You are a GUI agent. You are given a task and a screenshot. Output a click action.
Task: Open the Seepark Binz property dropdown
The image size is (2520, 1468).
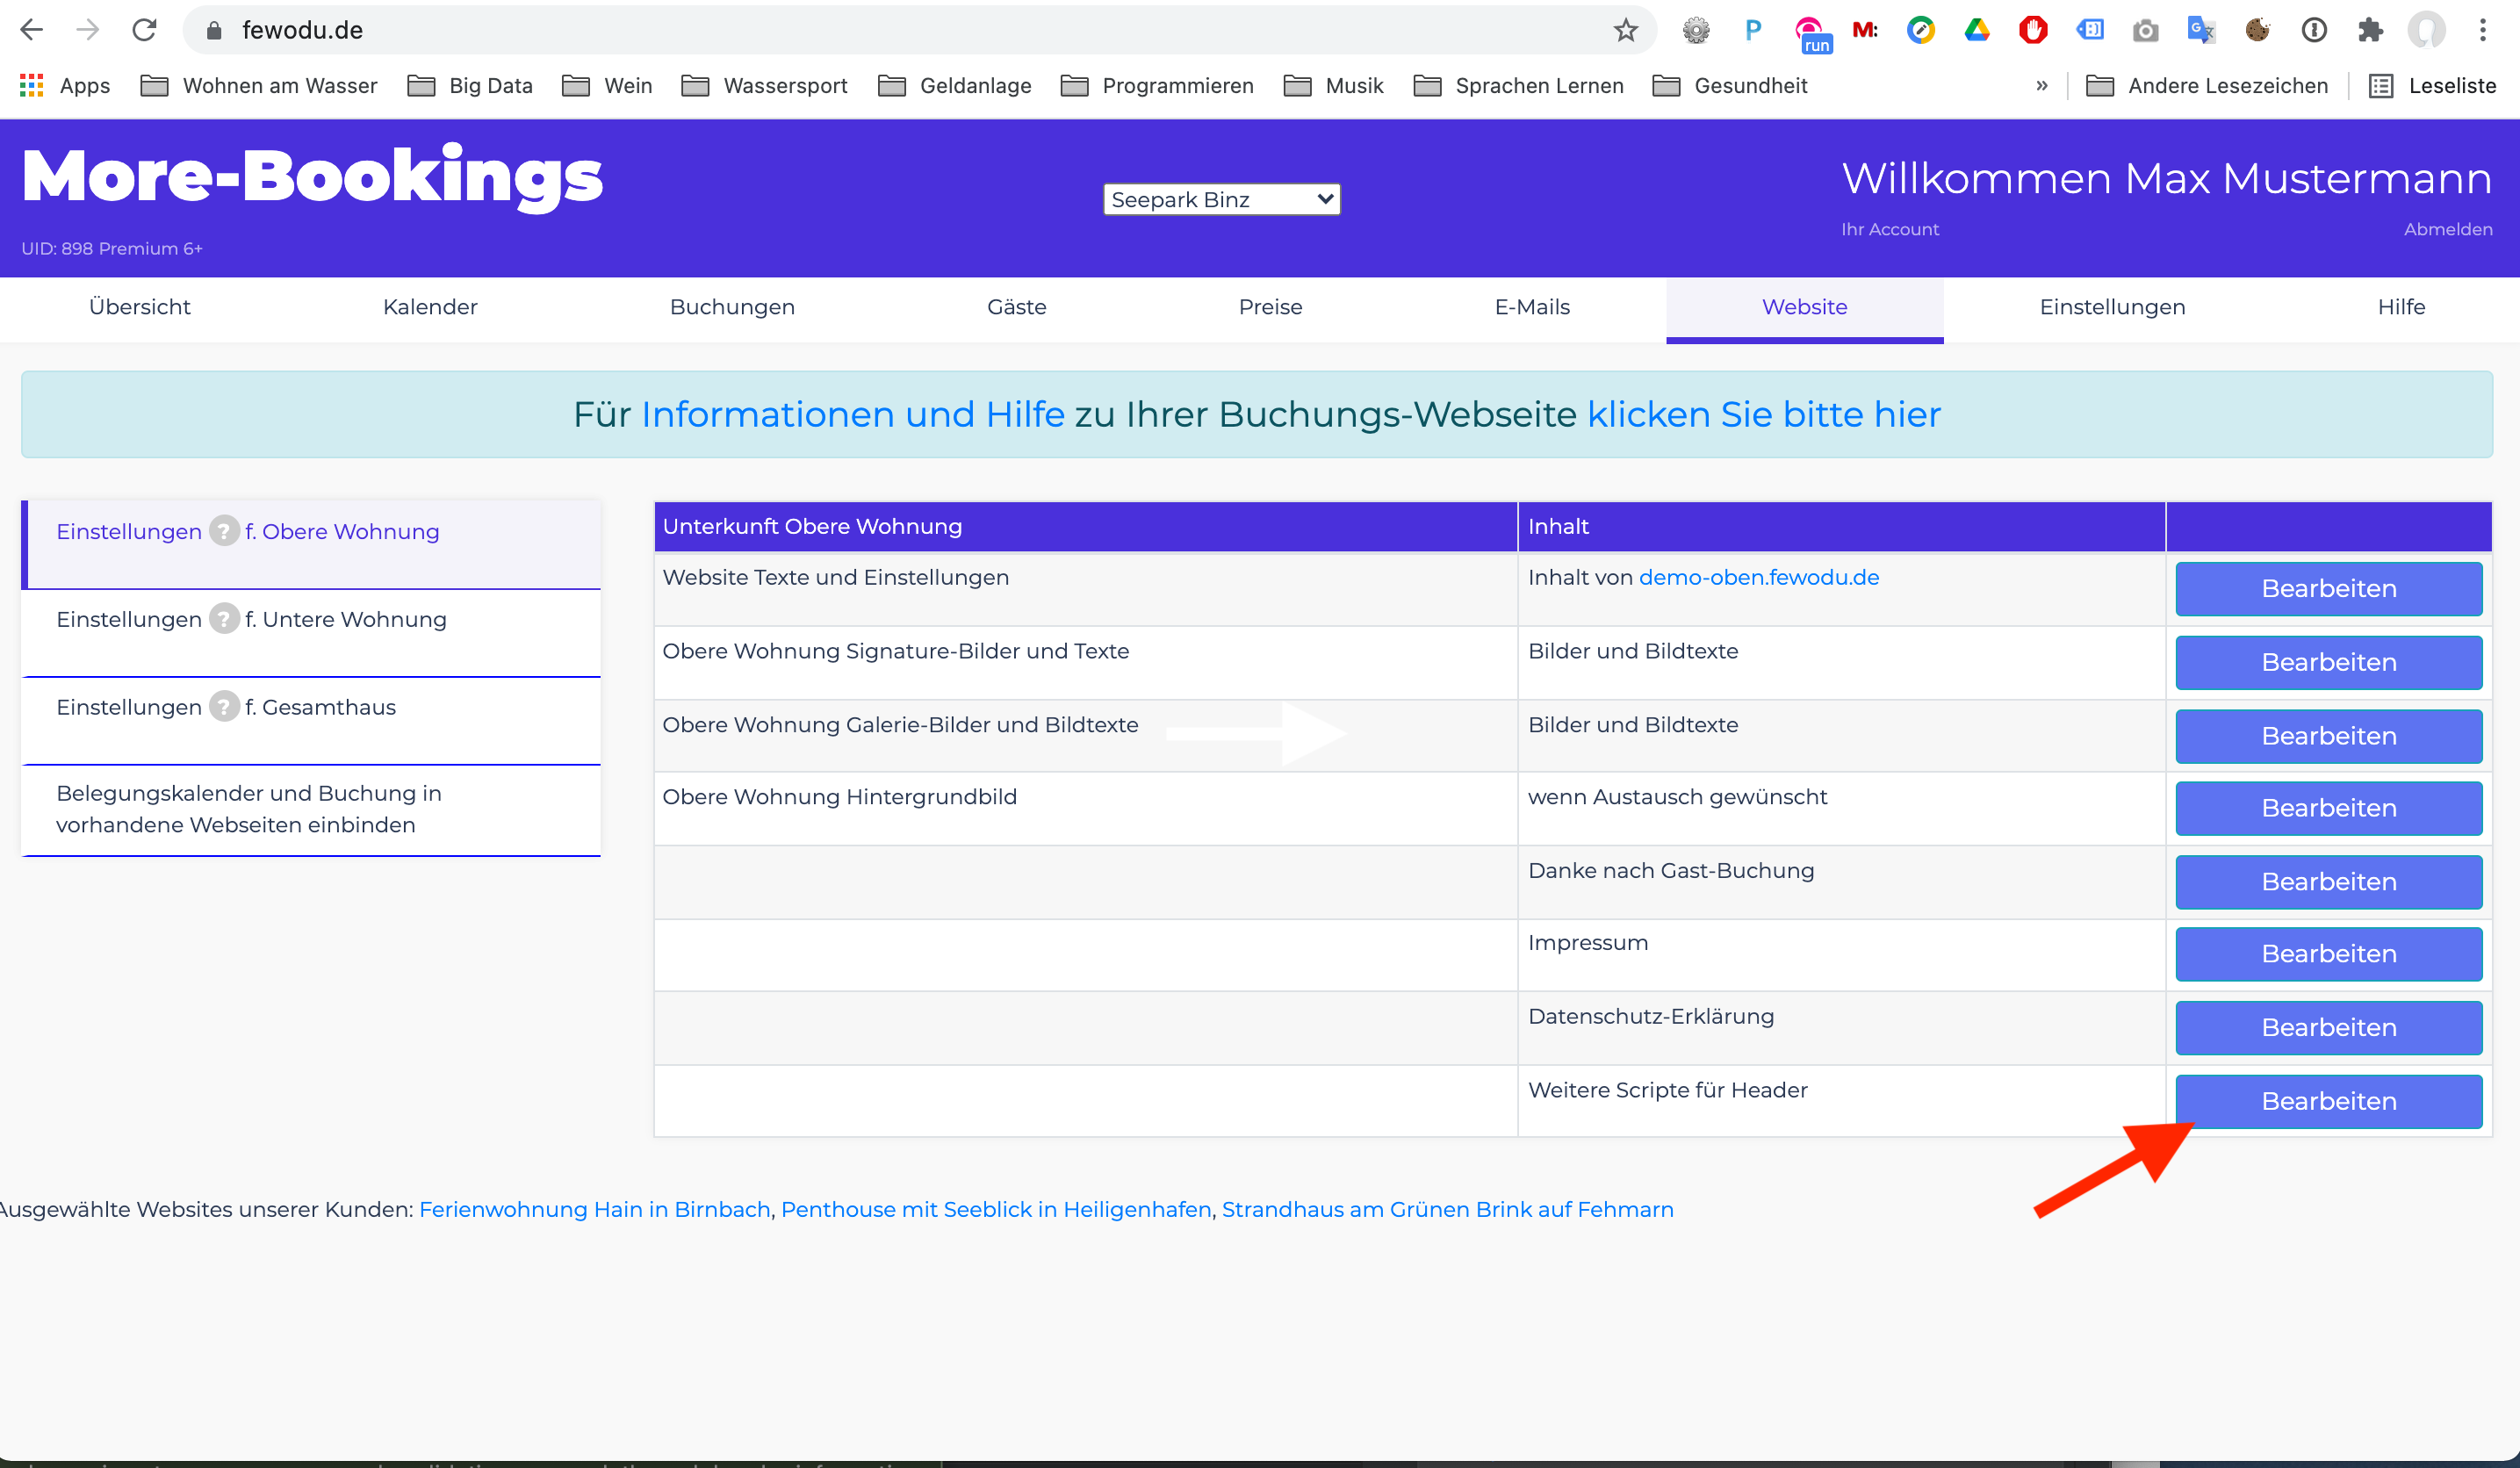tap(1221, 200)
